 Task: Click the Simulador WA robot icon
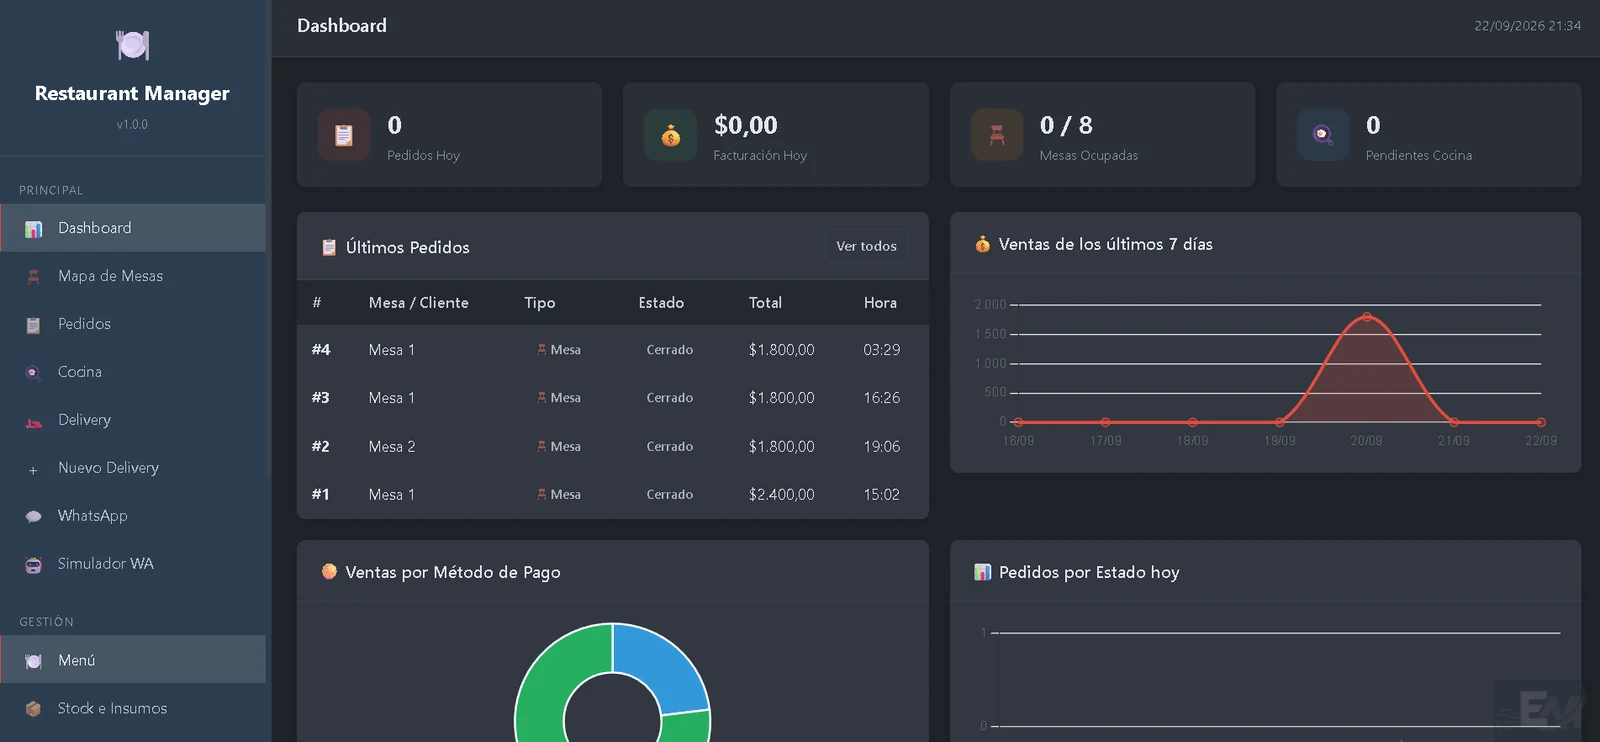(33, 565)
